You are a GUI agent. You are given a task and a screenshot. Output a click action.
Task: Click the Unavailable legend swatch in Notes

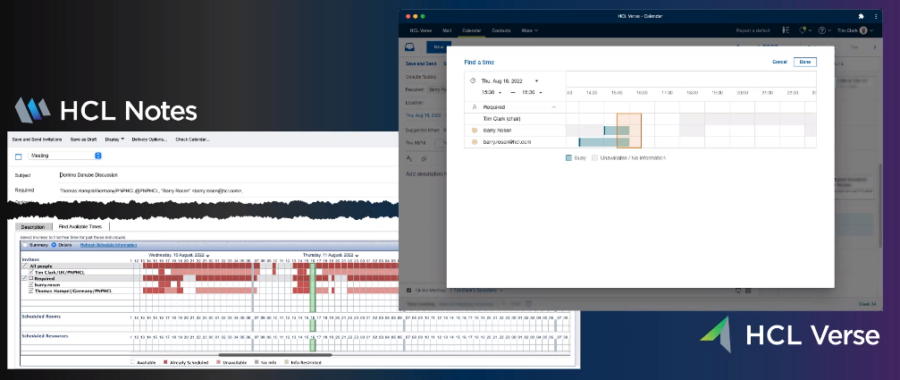tap(219, 363)
